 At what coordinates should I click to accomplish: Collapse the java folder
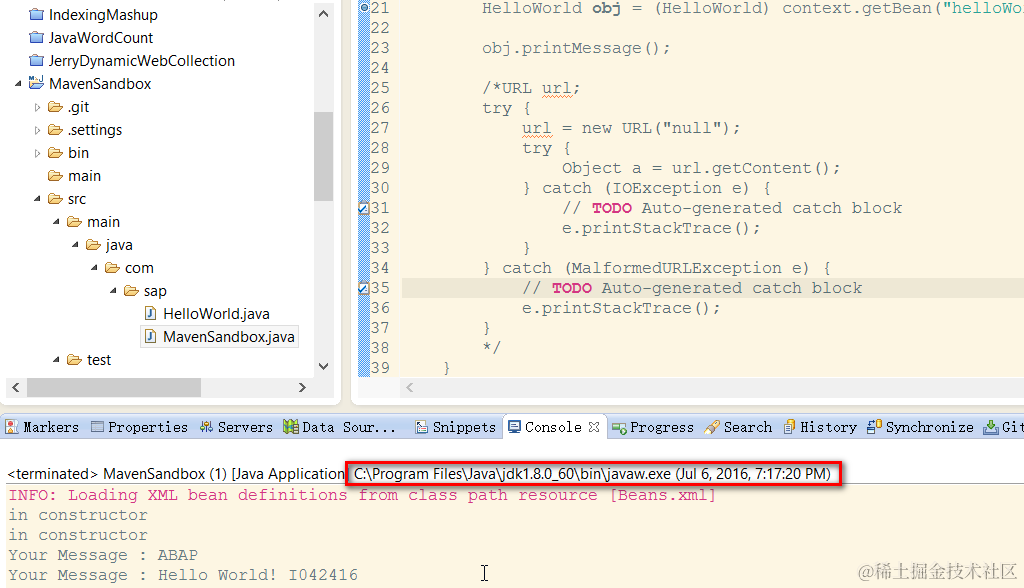tap(75, 245)
